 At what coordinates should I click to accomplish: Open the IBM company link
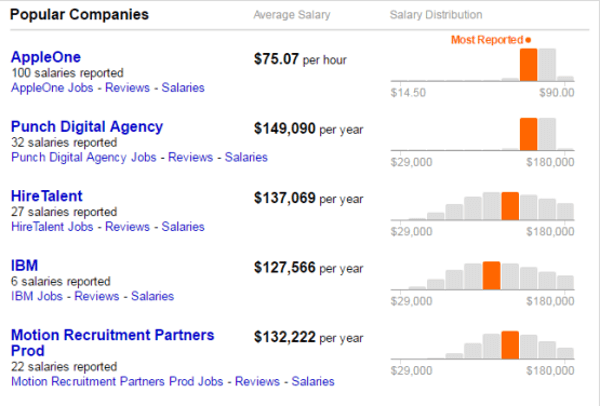tap(24, 265)
